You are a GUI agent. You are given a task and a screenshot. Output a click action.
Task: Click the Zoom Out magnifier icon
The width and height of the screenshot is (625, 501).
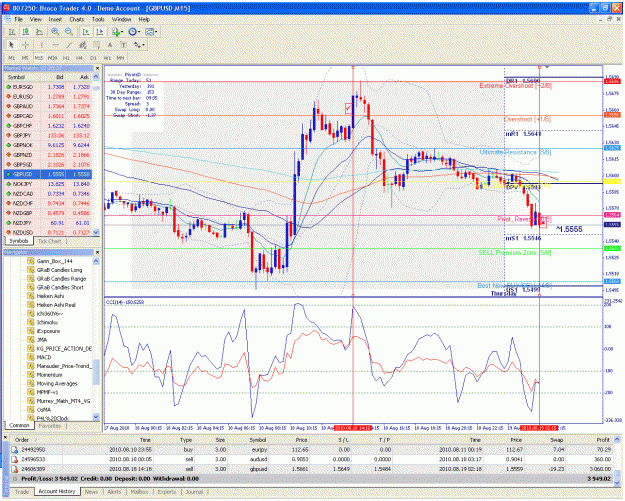69,32
